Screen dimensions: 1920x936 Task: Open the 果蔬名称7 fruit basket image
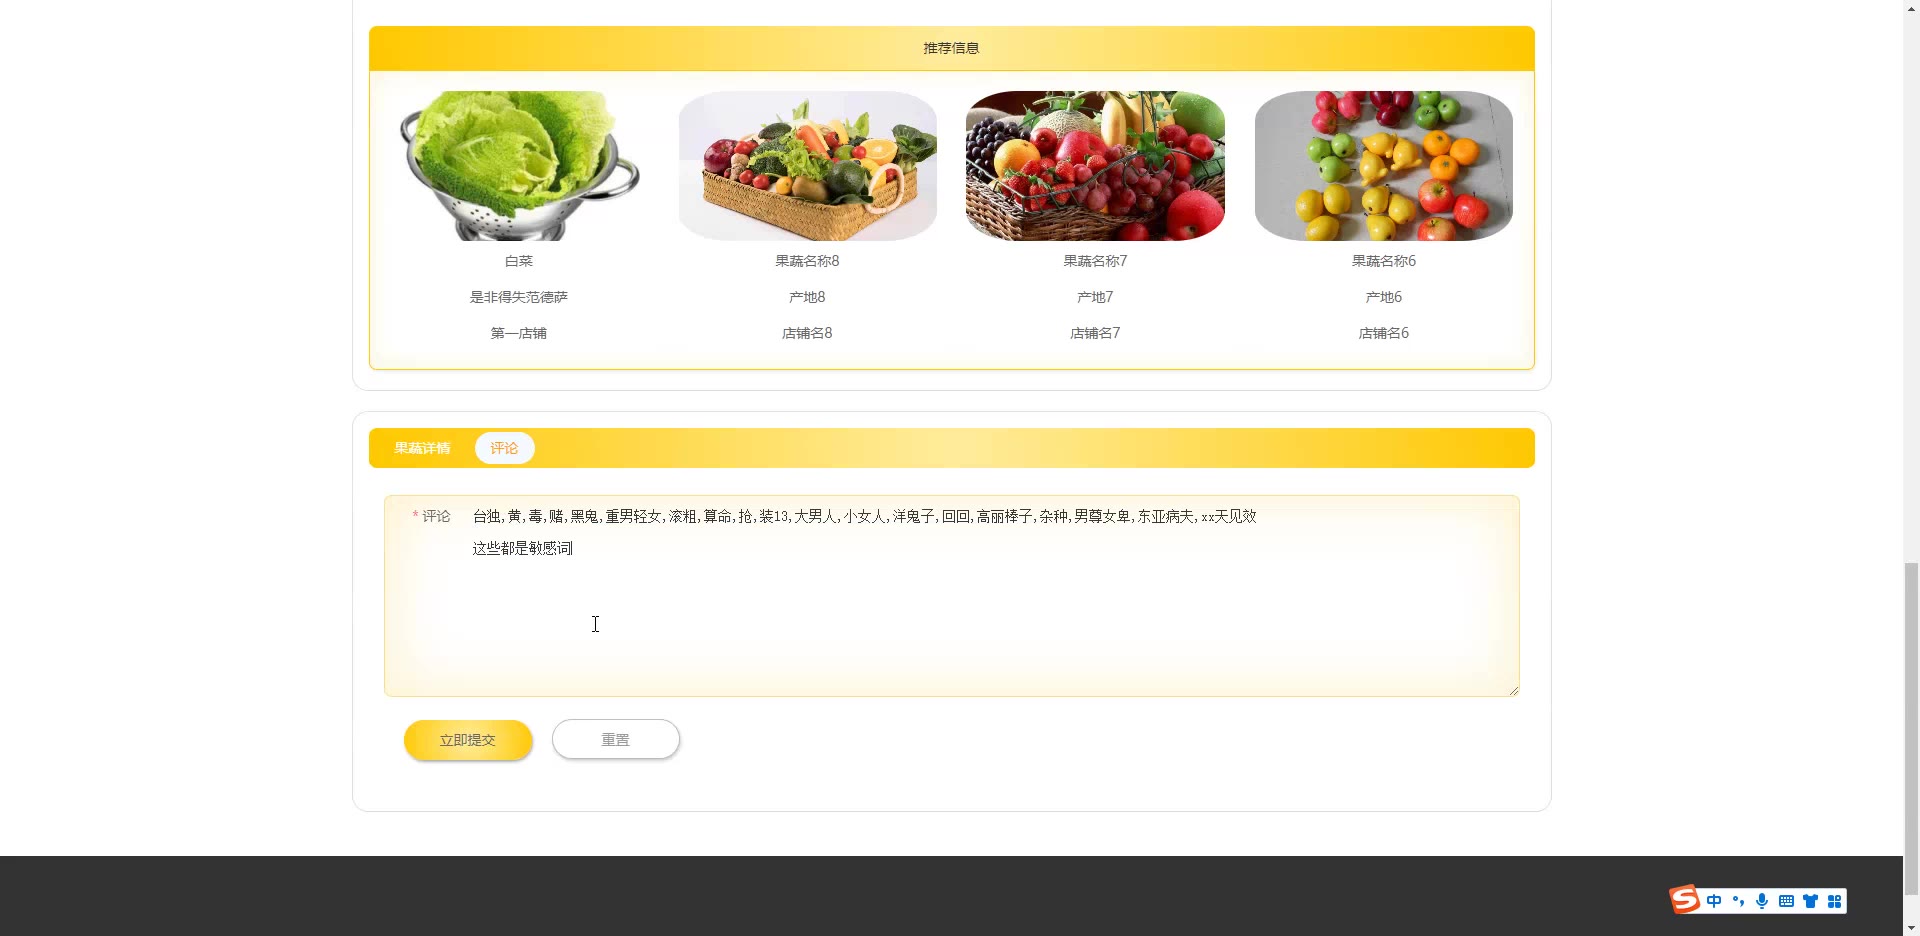click(1095, 166)
